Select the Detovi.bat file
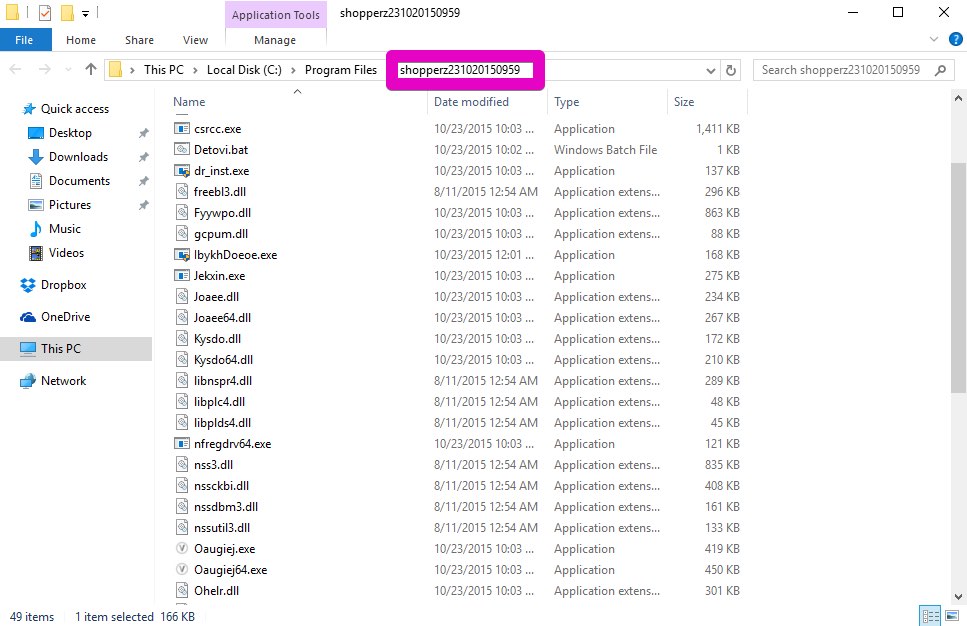967x626 pixels. click(221, 150)
